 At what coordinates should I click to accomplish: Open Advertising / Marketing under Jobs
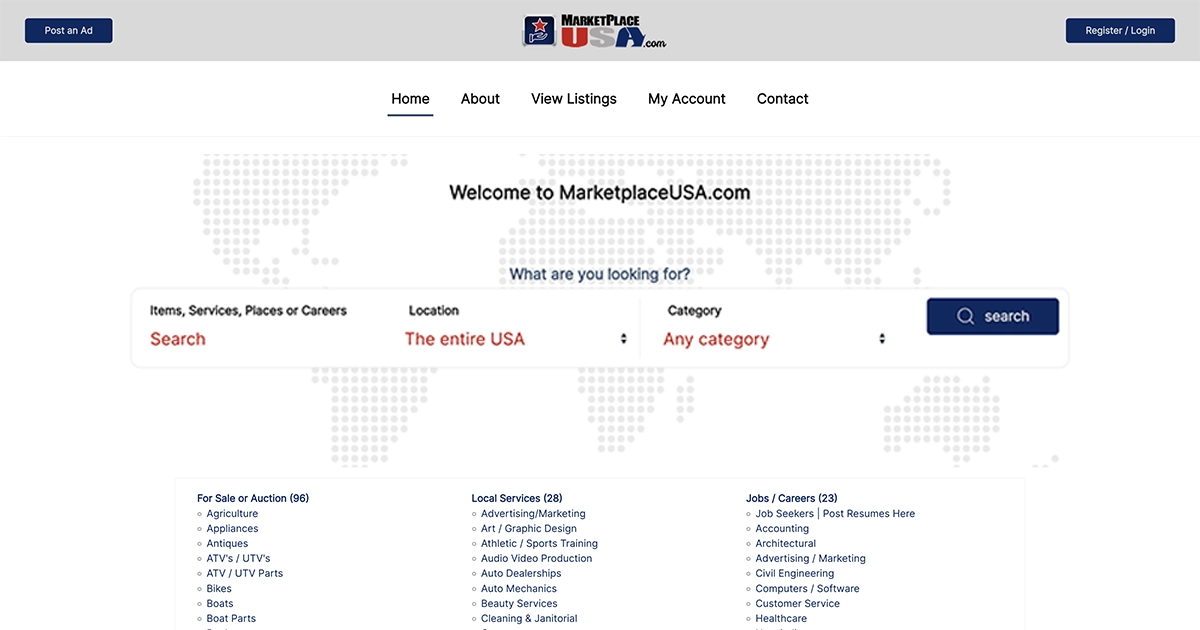tap(811, 559)
